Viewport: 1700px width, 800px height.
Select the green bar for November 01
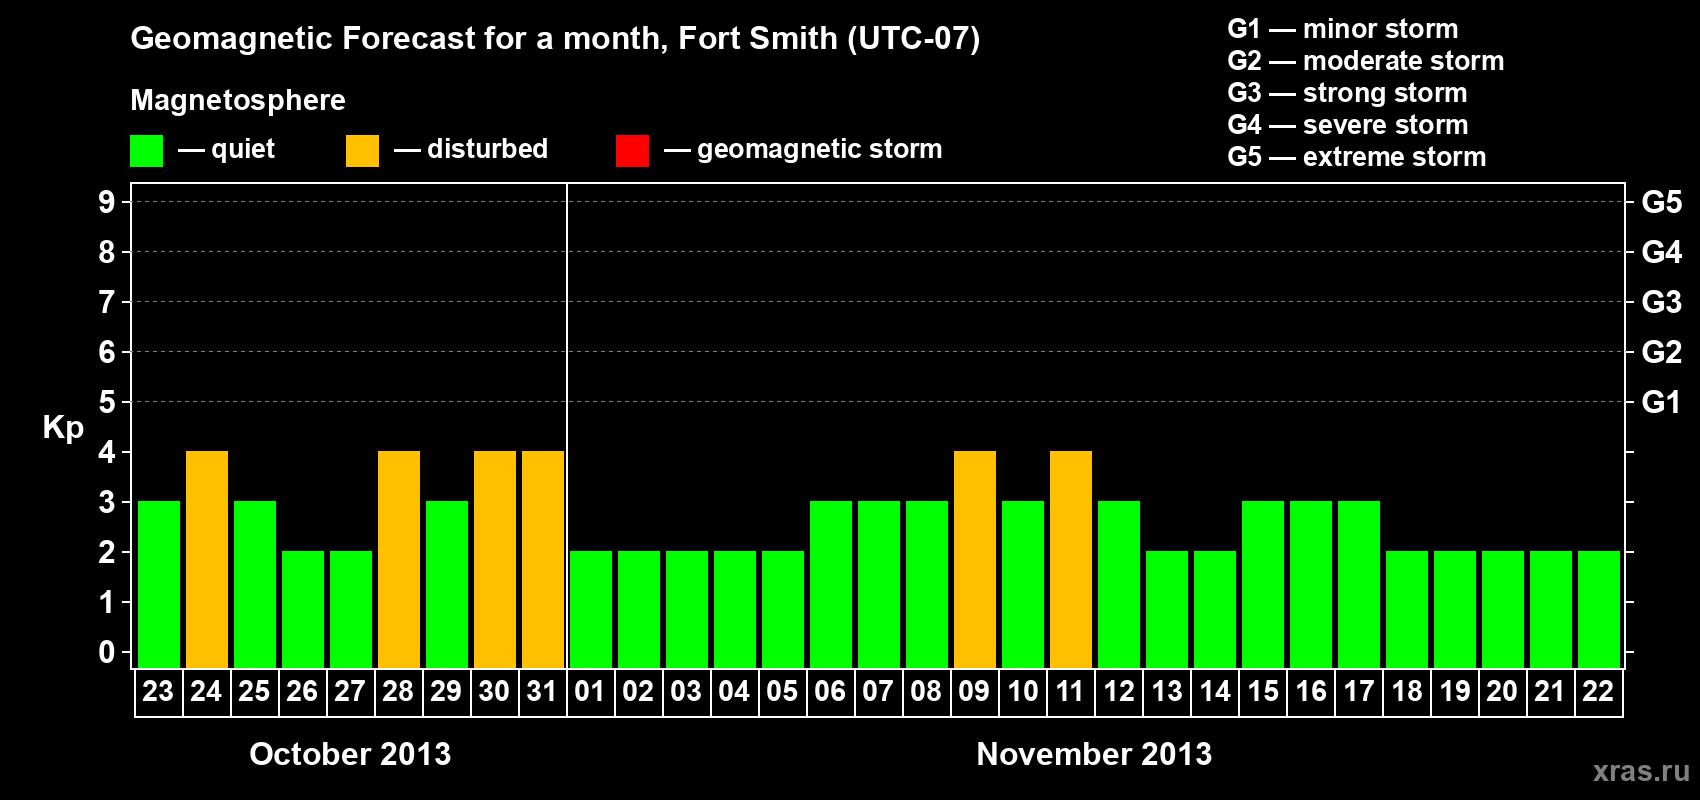coord(591,610)
